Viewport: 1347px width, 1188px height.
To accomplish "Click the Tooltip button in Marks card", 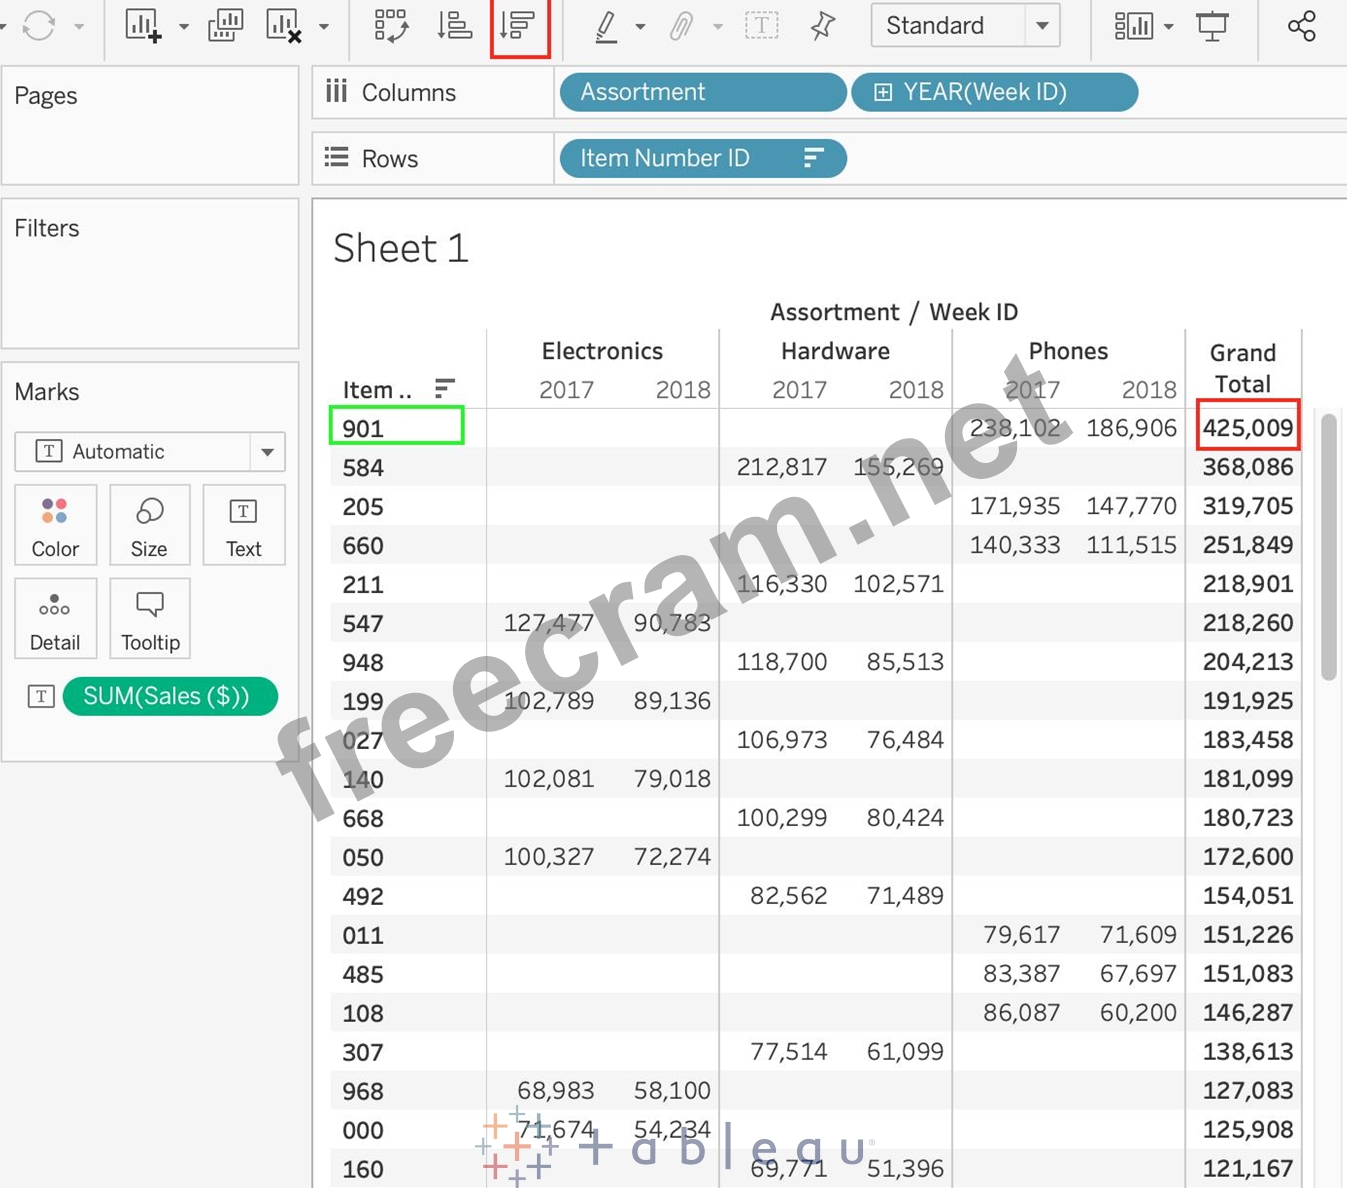I will point(150,619).
